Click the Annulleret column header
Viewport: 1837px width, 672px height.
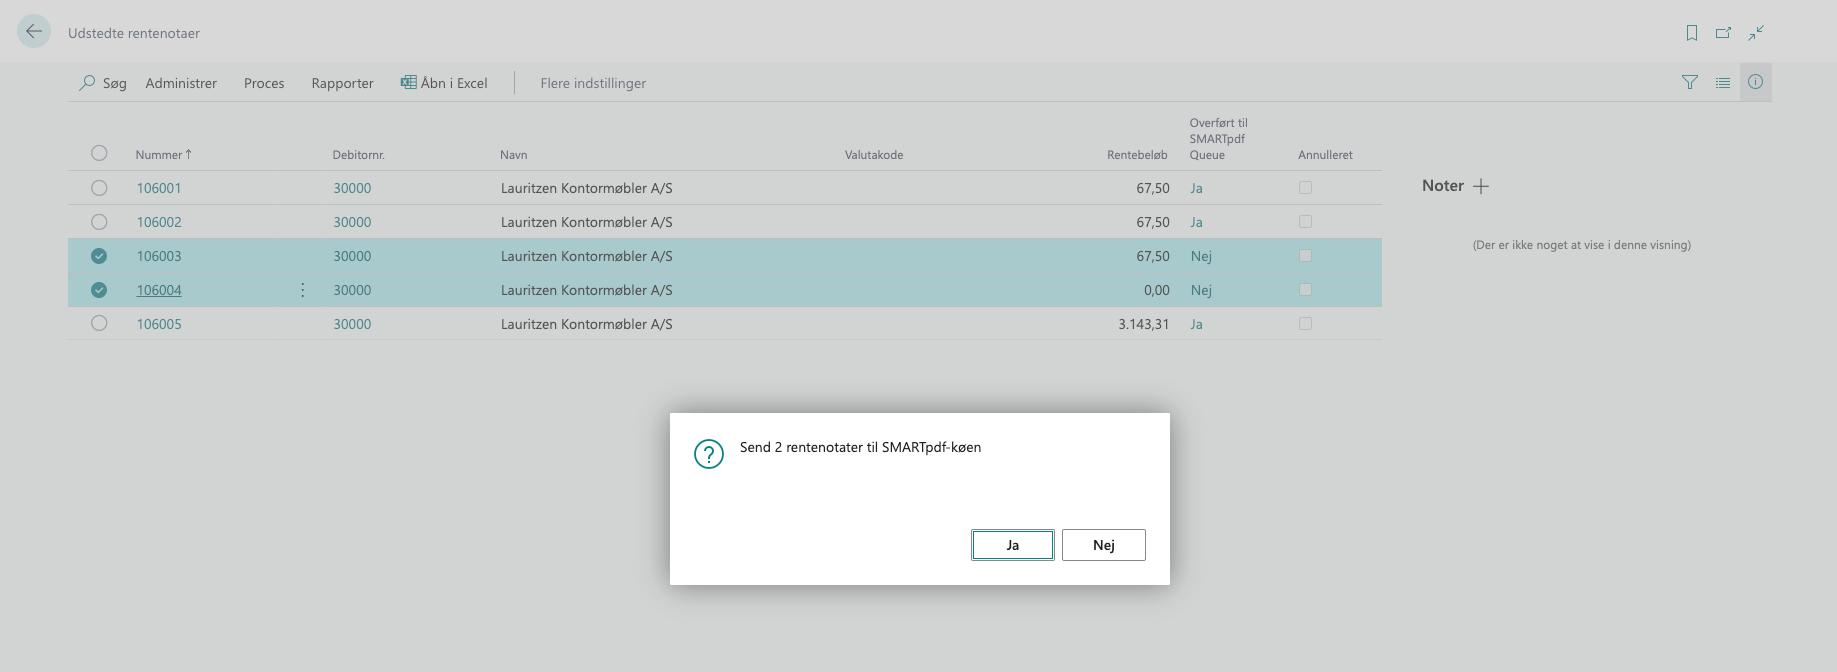[1325, 155]
